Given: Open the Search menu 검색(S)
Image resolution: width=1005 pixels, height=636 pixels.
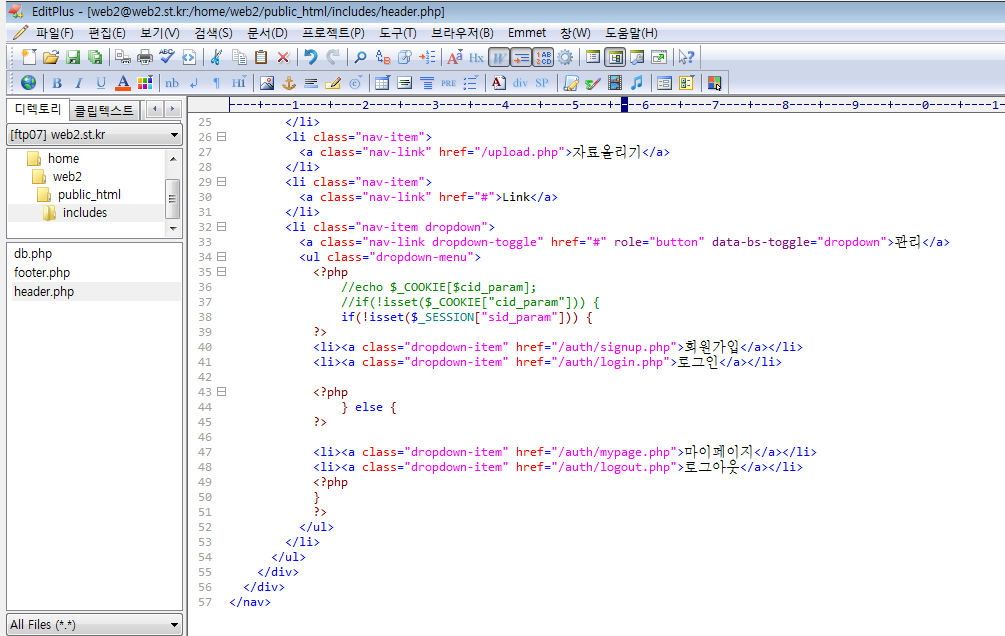Looking at the screenshot, I should (x=213, y=33).
